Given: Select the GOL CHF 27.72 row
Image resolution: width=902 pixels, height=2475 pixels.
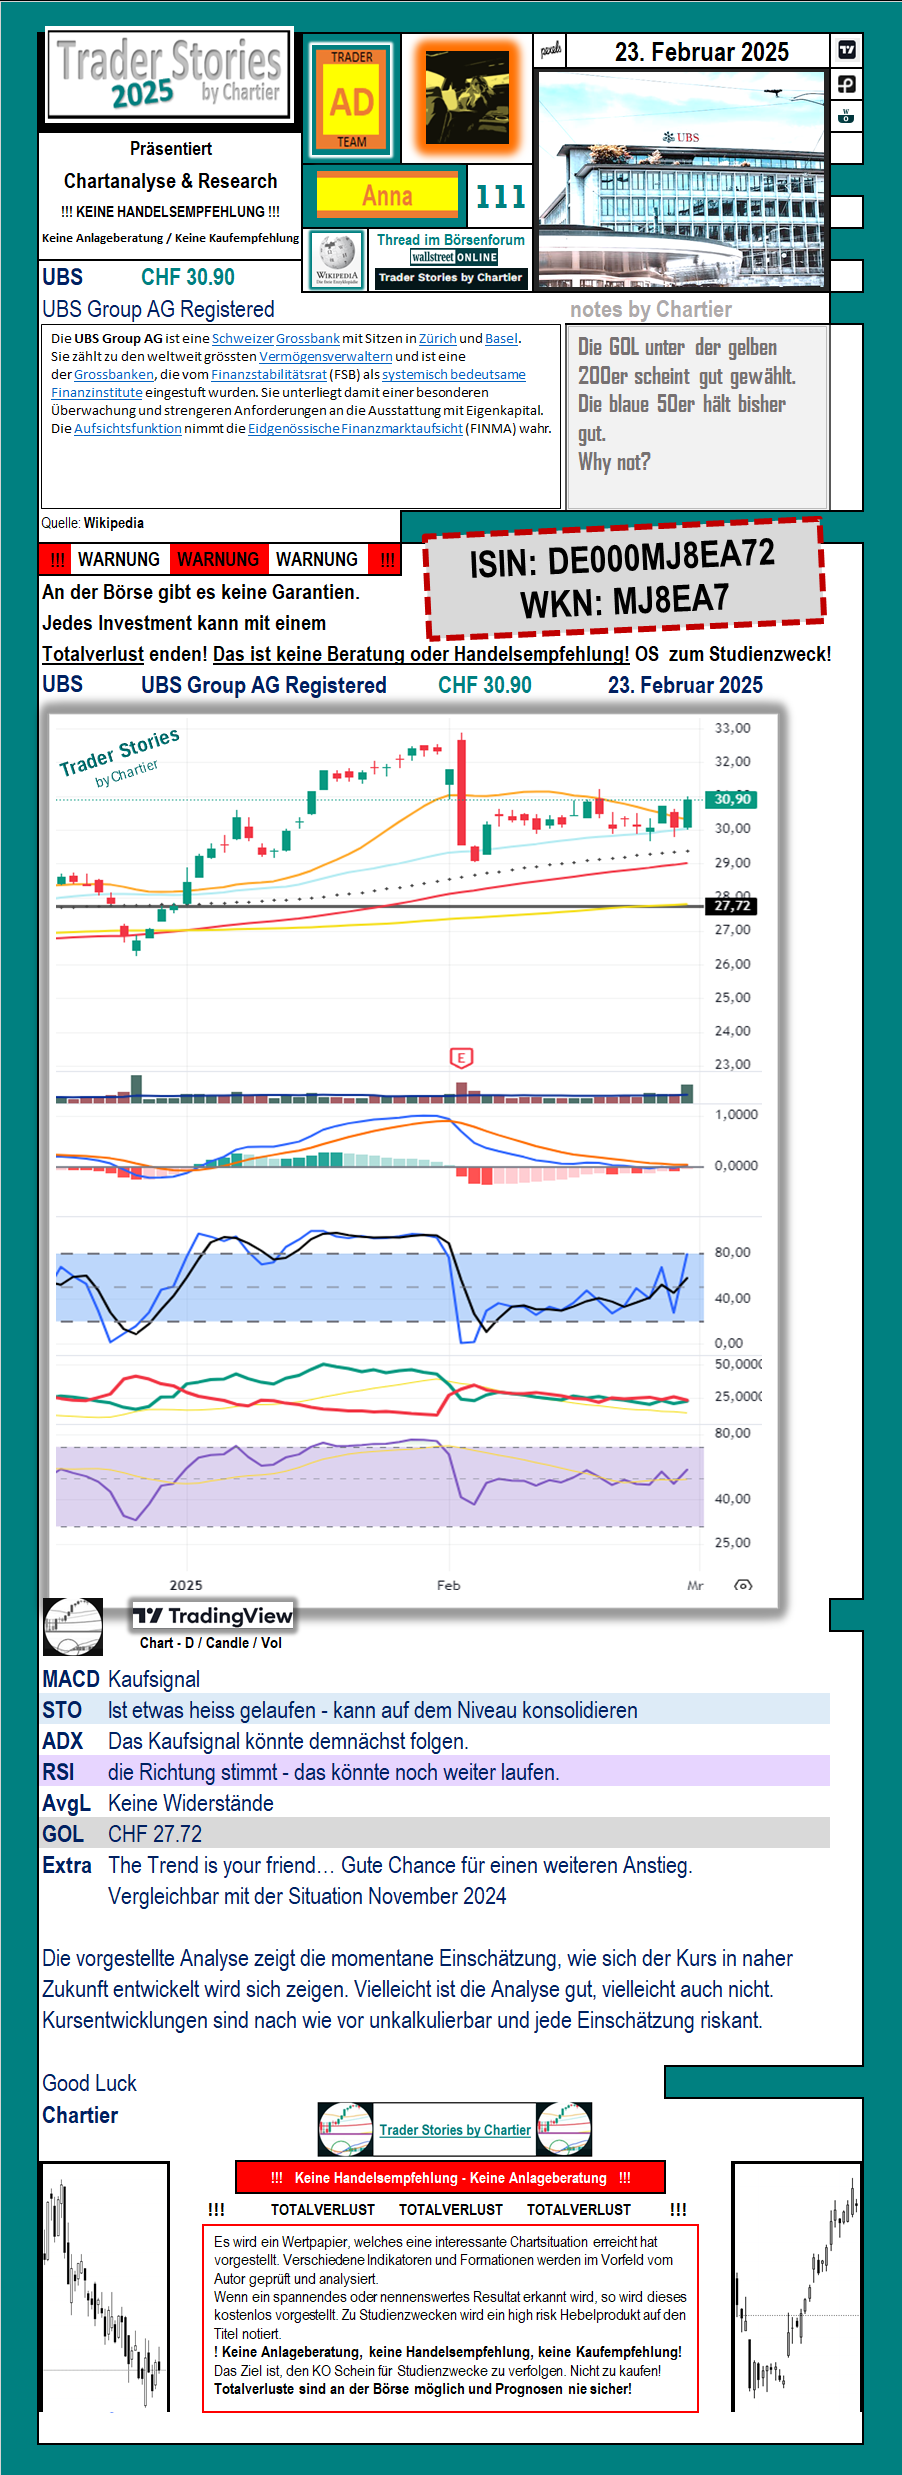Looking at the screenshot, I should (x=436, y=1834).
